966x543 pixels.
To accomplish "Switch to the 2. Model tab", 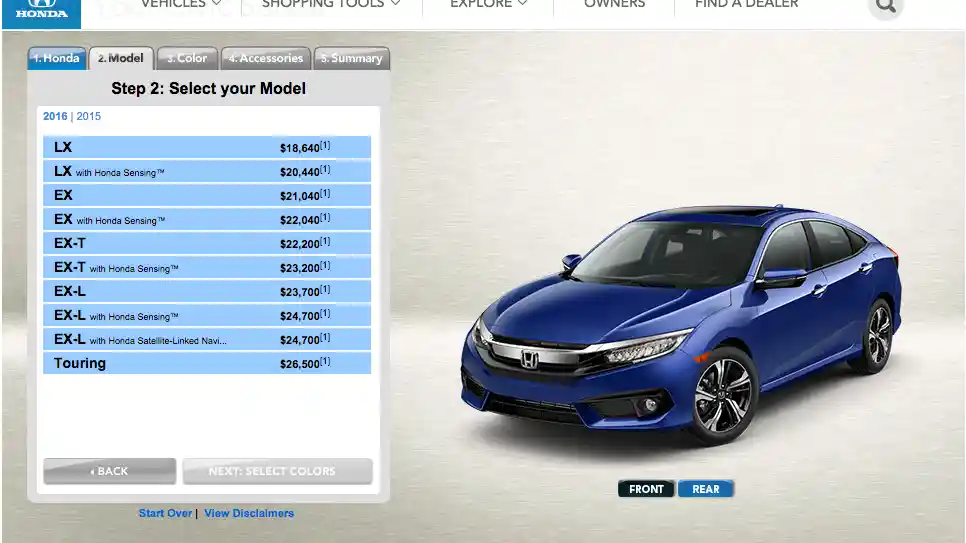I will click(121, 59).
